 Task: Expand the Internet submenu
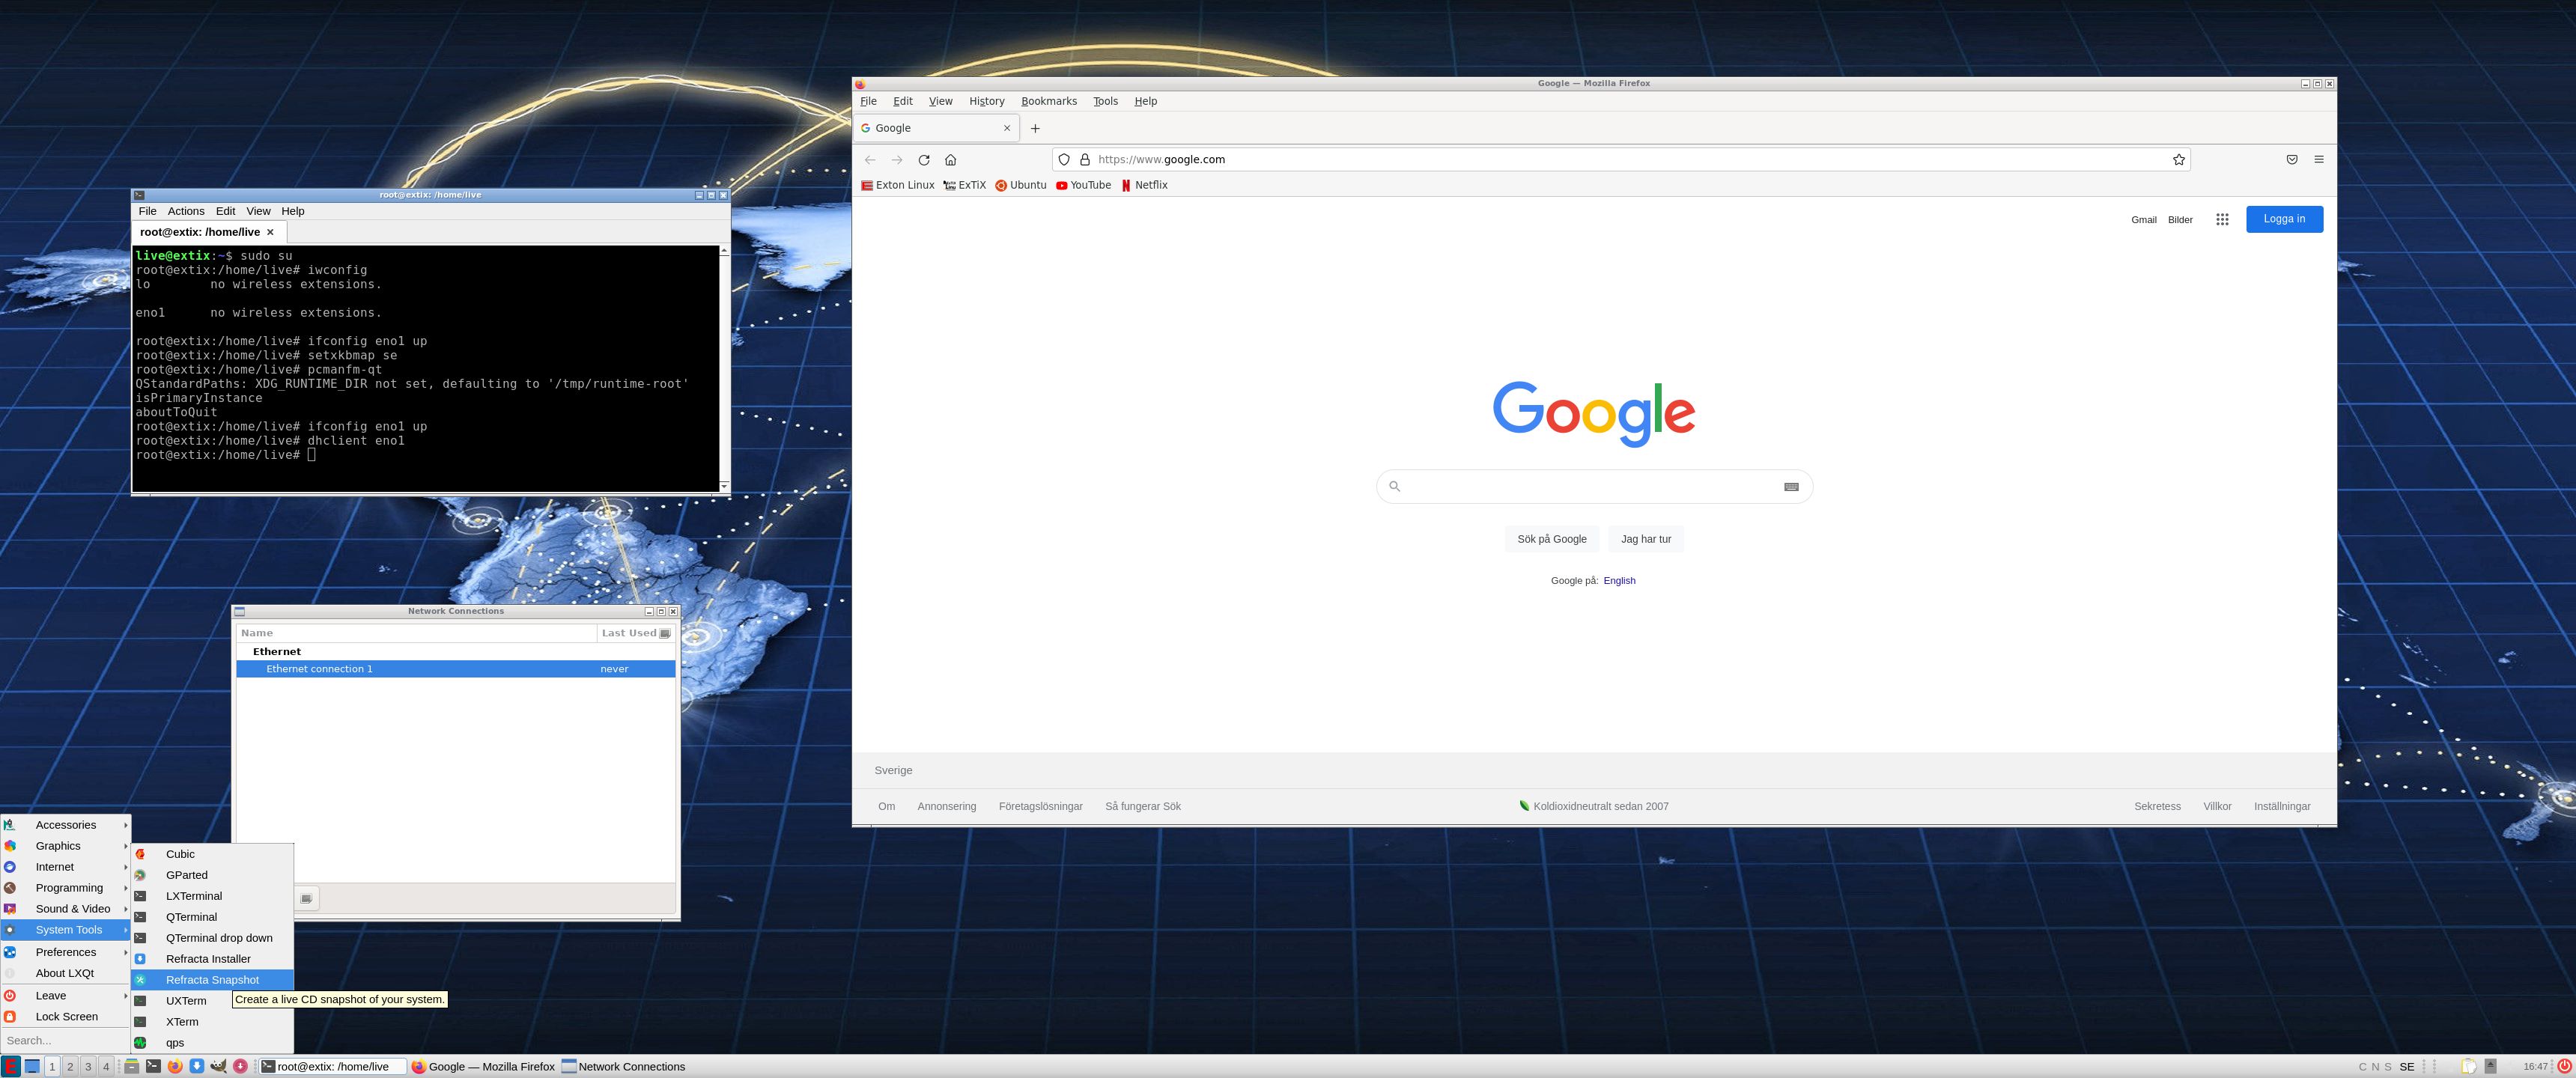pyautogui.click(x=66, y=867)
